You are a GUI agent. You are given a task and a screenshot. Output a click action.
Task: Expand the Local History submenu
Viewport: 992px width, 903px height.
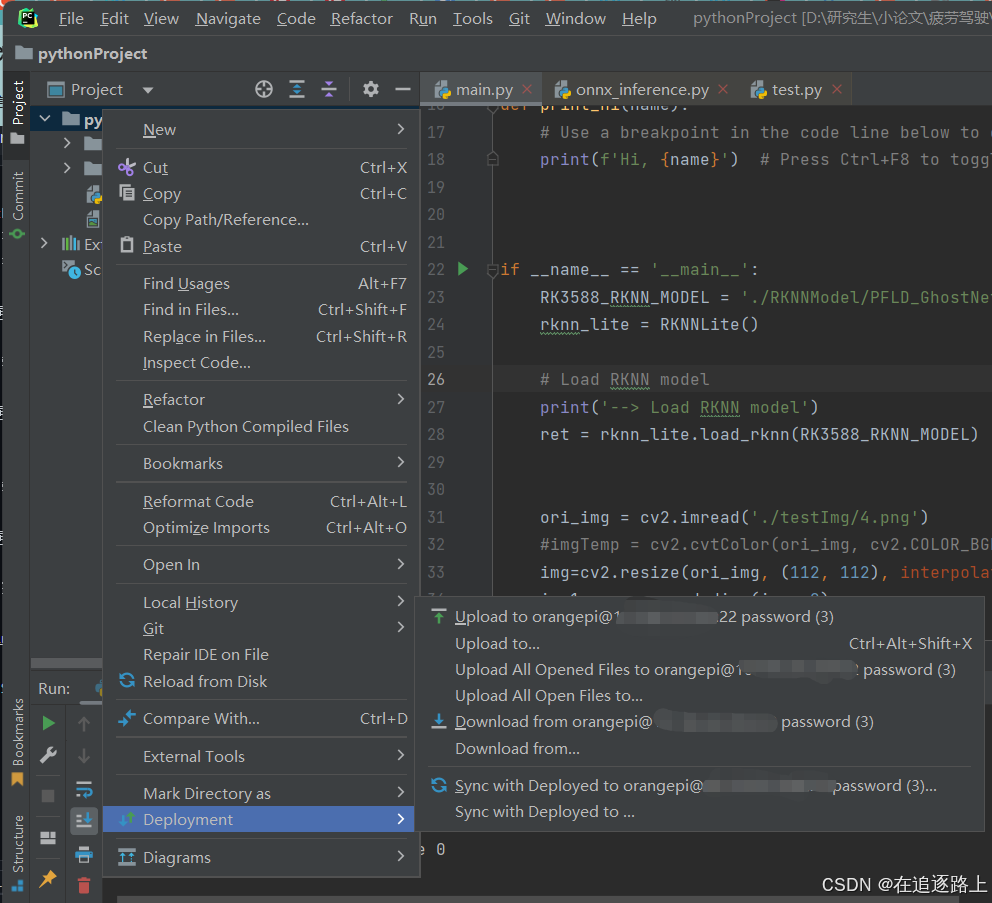click(x=261, y=602)
